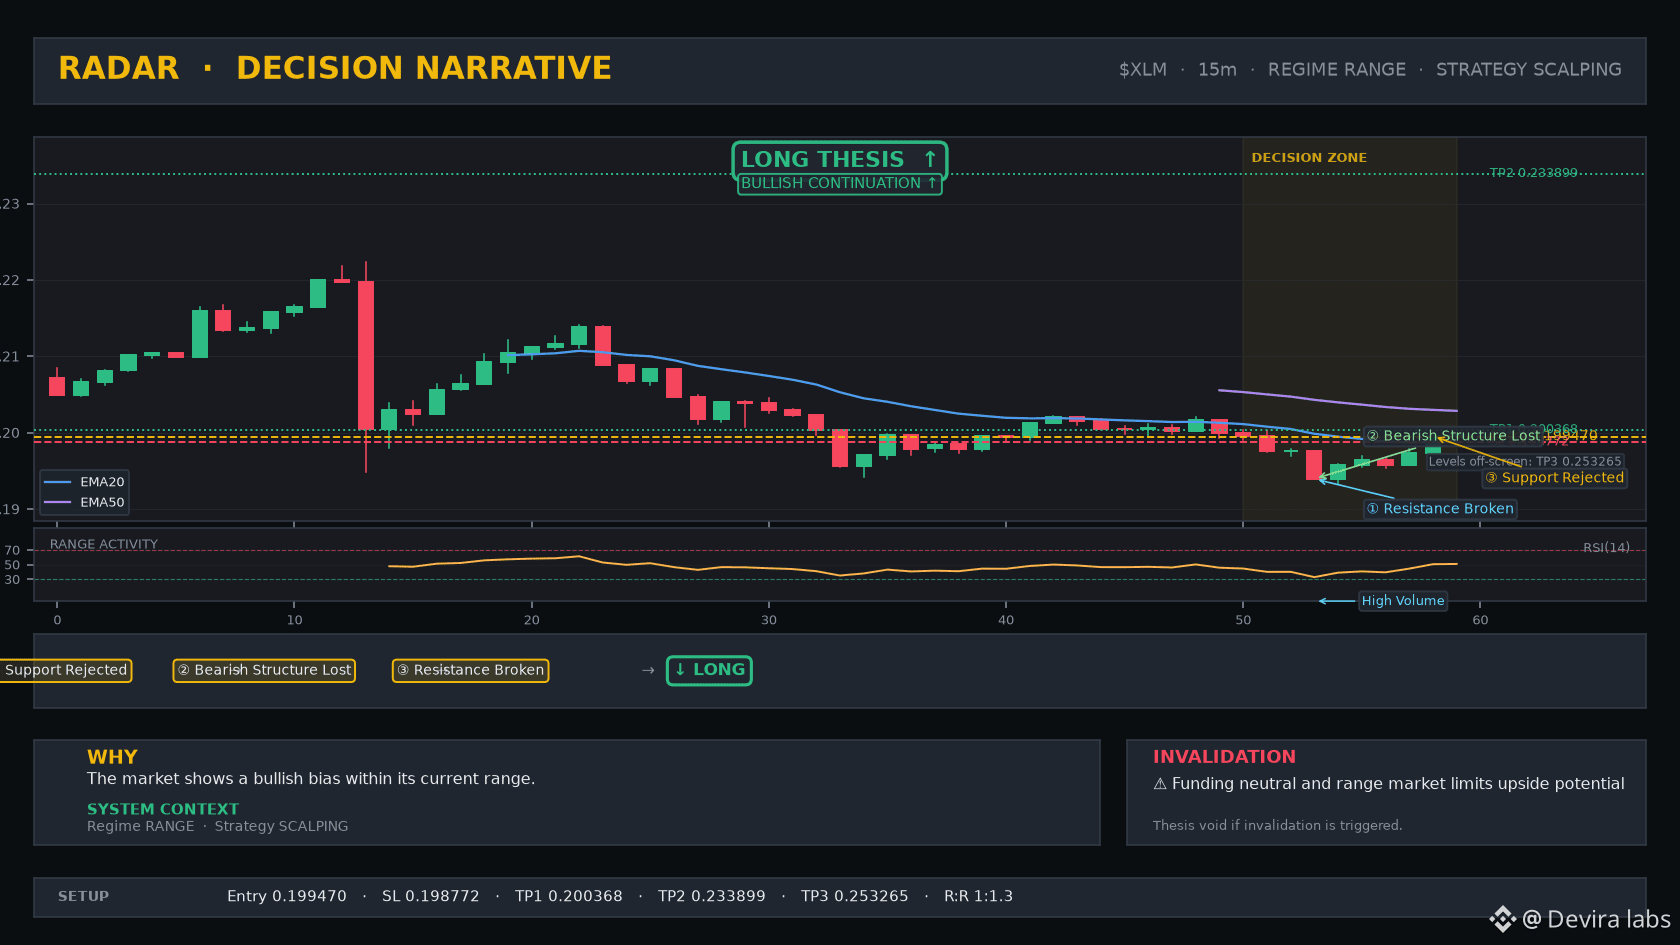Click the Support Rejected chart annotation
The image size is (1680, 945).
1554,478
